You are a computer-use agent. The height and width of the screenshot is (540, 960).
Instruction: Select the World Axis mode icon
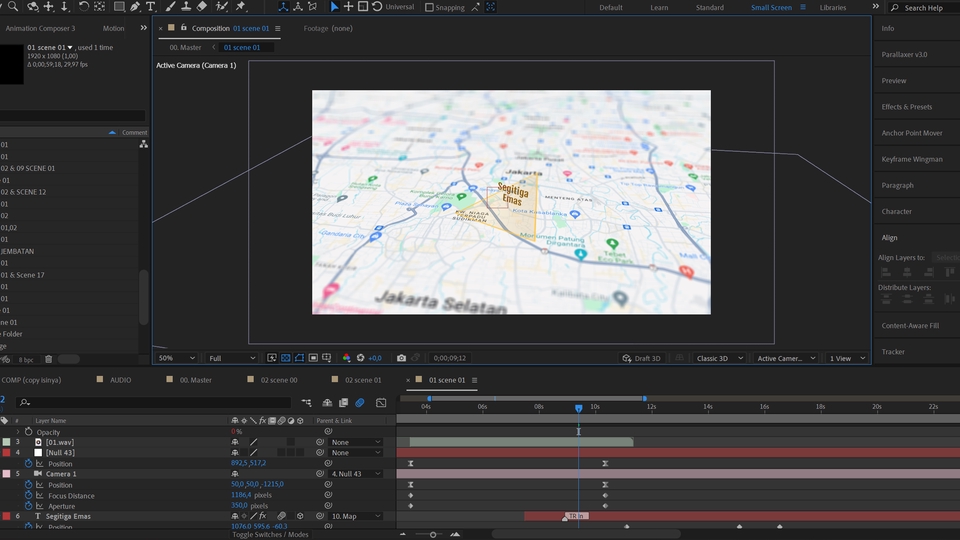coord(298,7)
